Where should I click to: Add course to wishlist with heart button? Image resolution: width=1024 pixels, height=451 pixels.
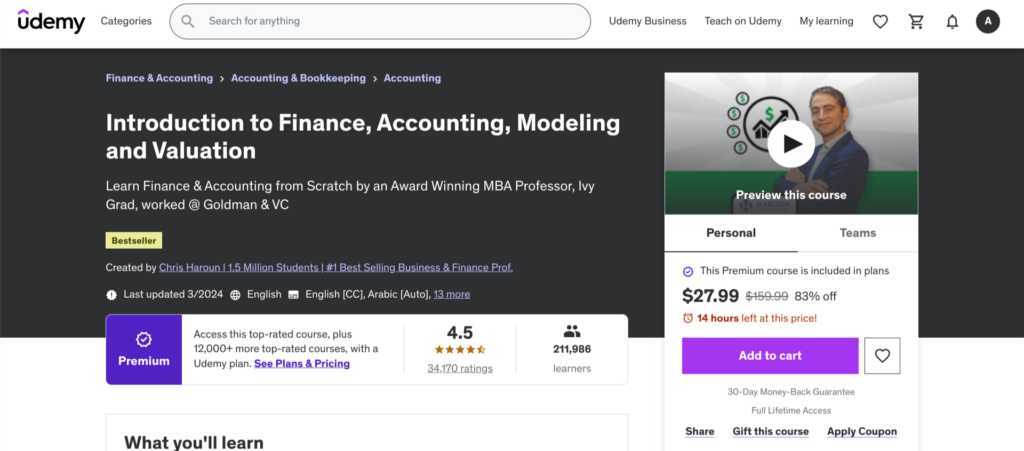click(882, 355)
